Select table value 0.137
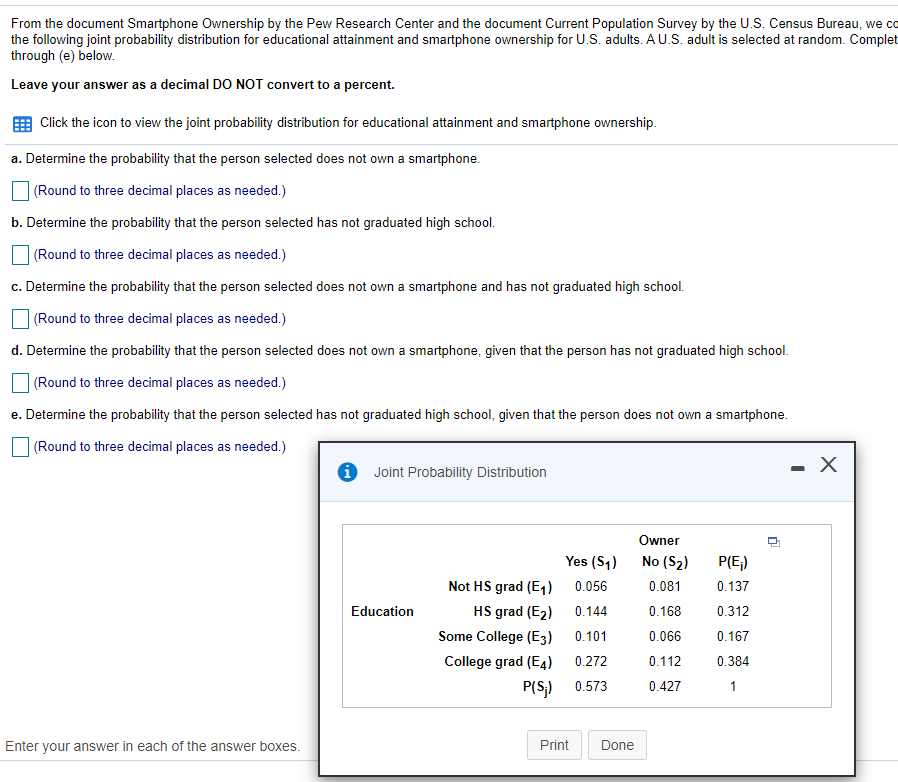The width and height of the screenshot is (898, 782). (733, 586)
